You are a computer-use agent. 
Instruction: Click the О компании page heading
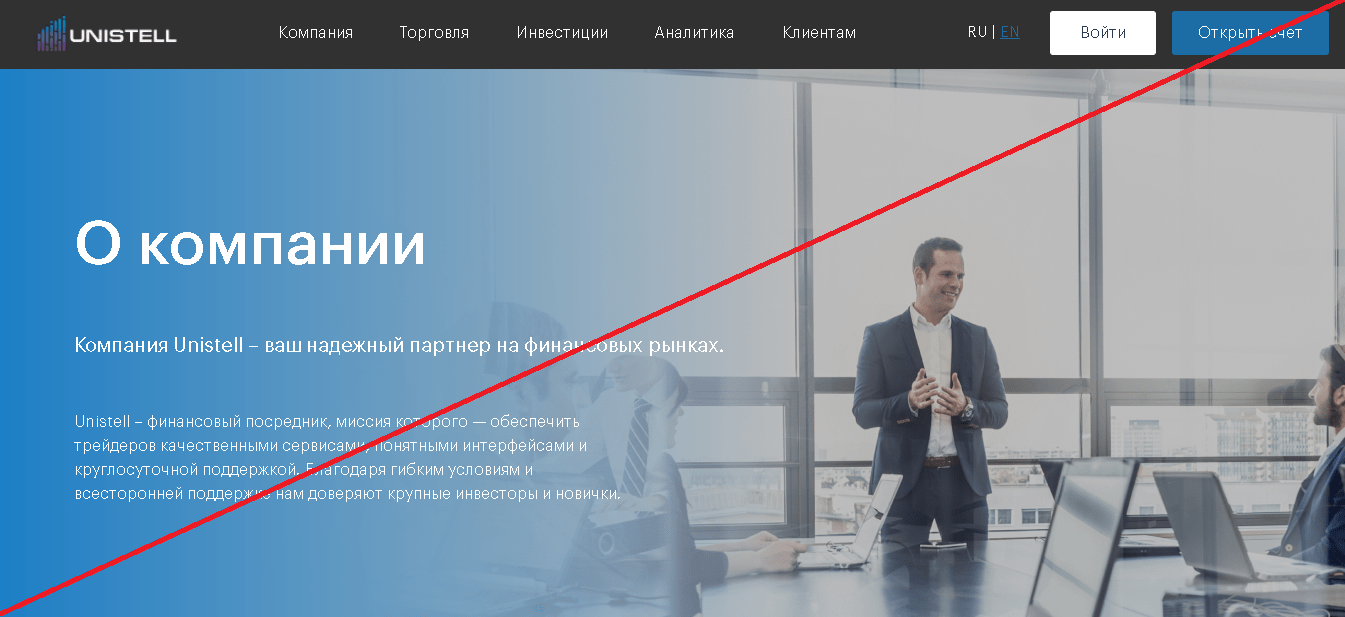click(x=250, y=243)
